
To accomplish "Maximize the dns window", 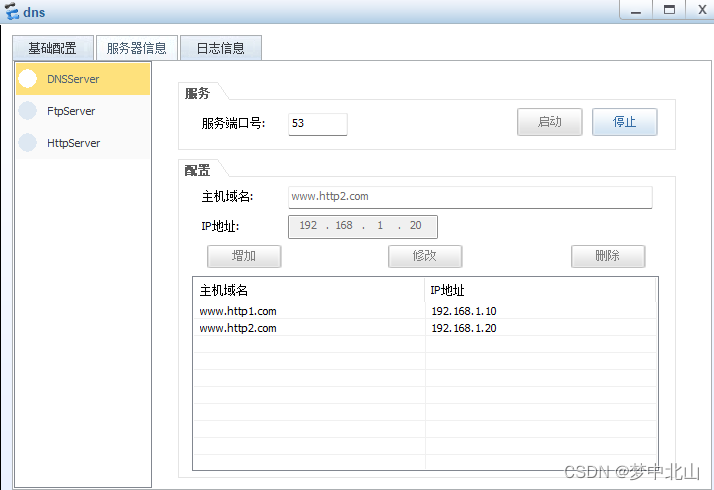I will click(669, 10).
